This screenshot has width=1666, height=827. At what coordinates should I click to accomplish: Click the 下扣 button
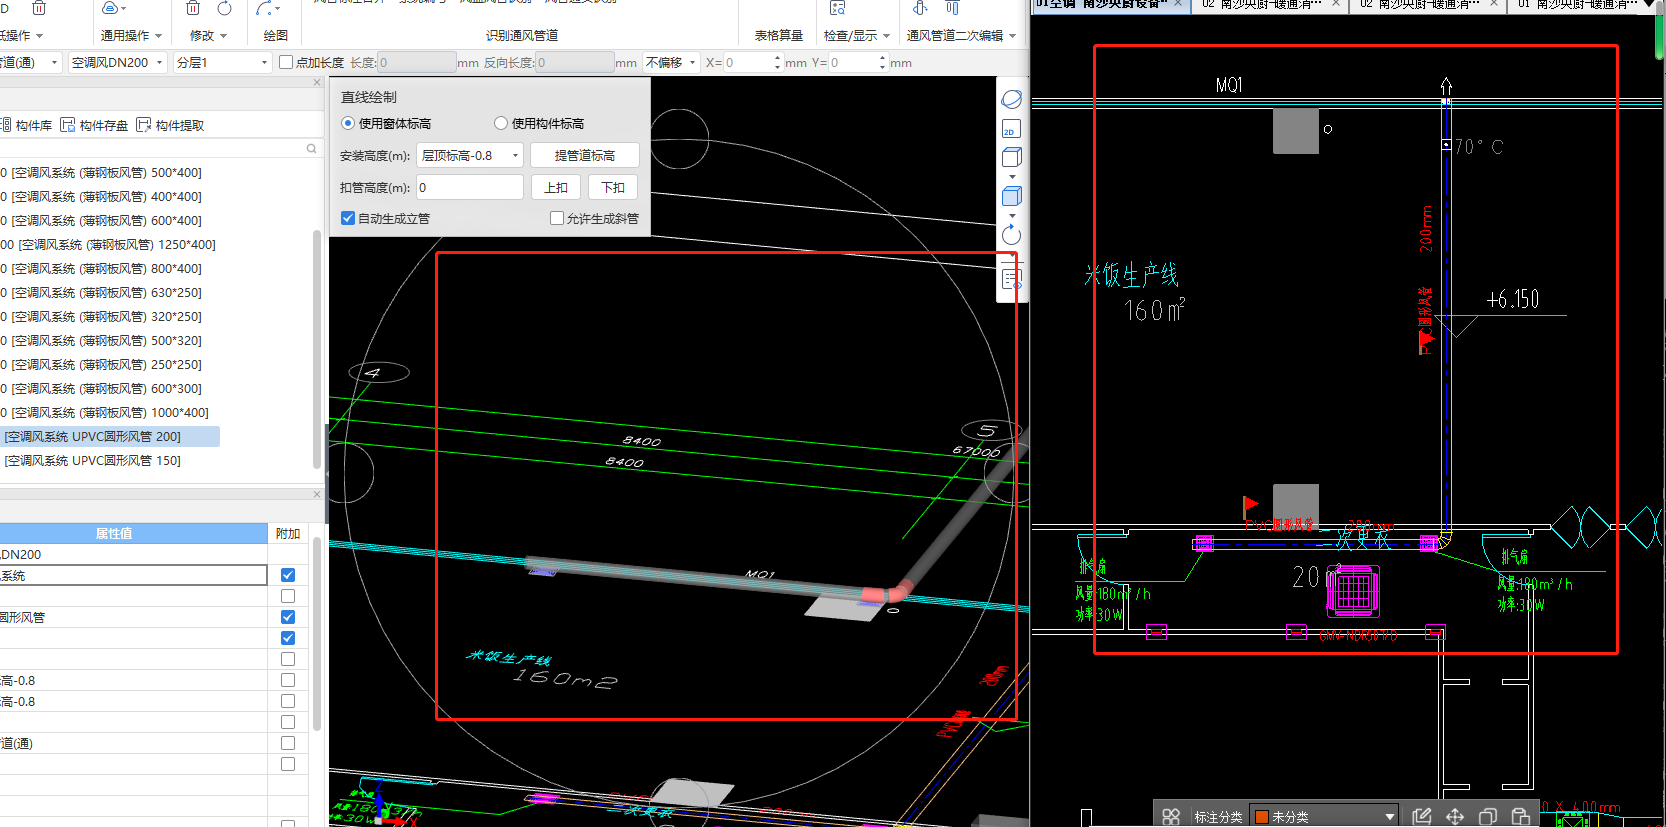[613, 187]
